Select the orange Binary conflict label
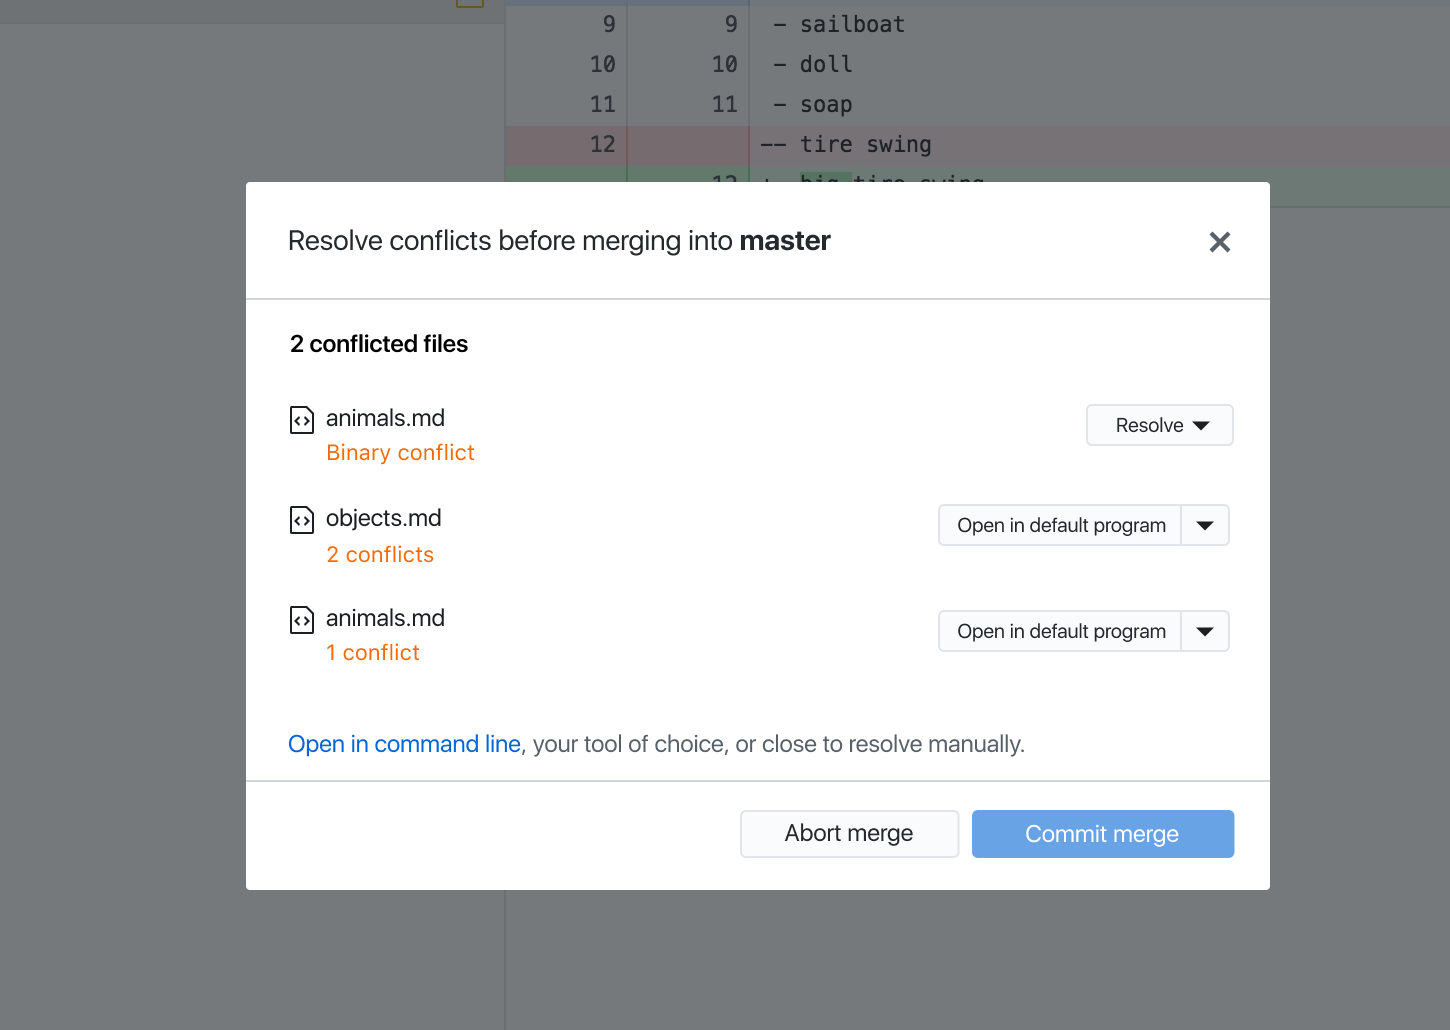This screenshot has width=1450, height=1030. (400, 452)
